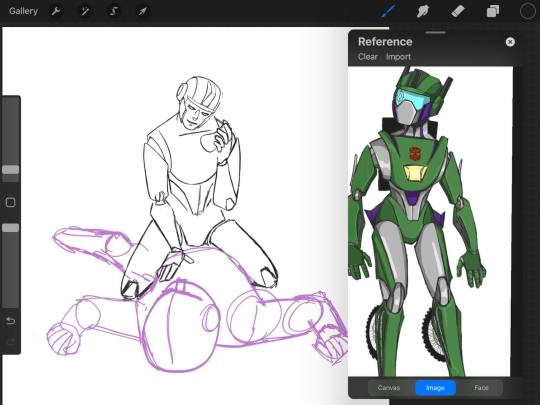Open the Actions wrench menu
This screenshot has width=540, height=405.
tap(56, 11)
